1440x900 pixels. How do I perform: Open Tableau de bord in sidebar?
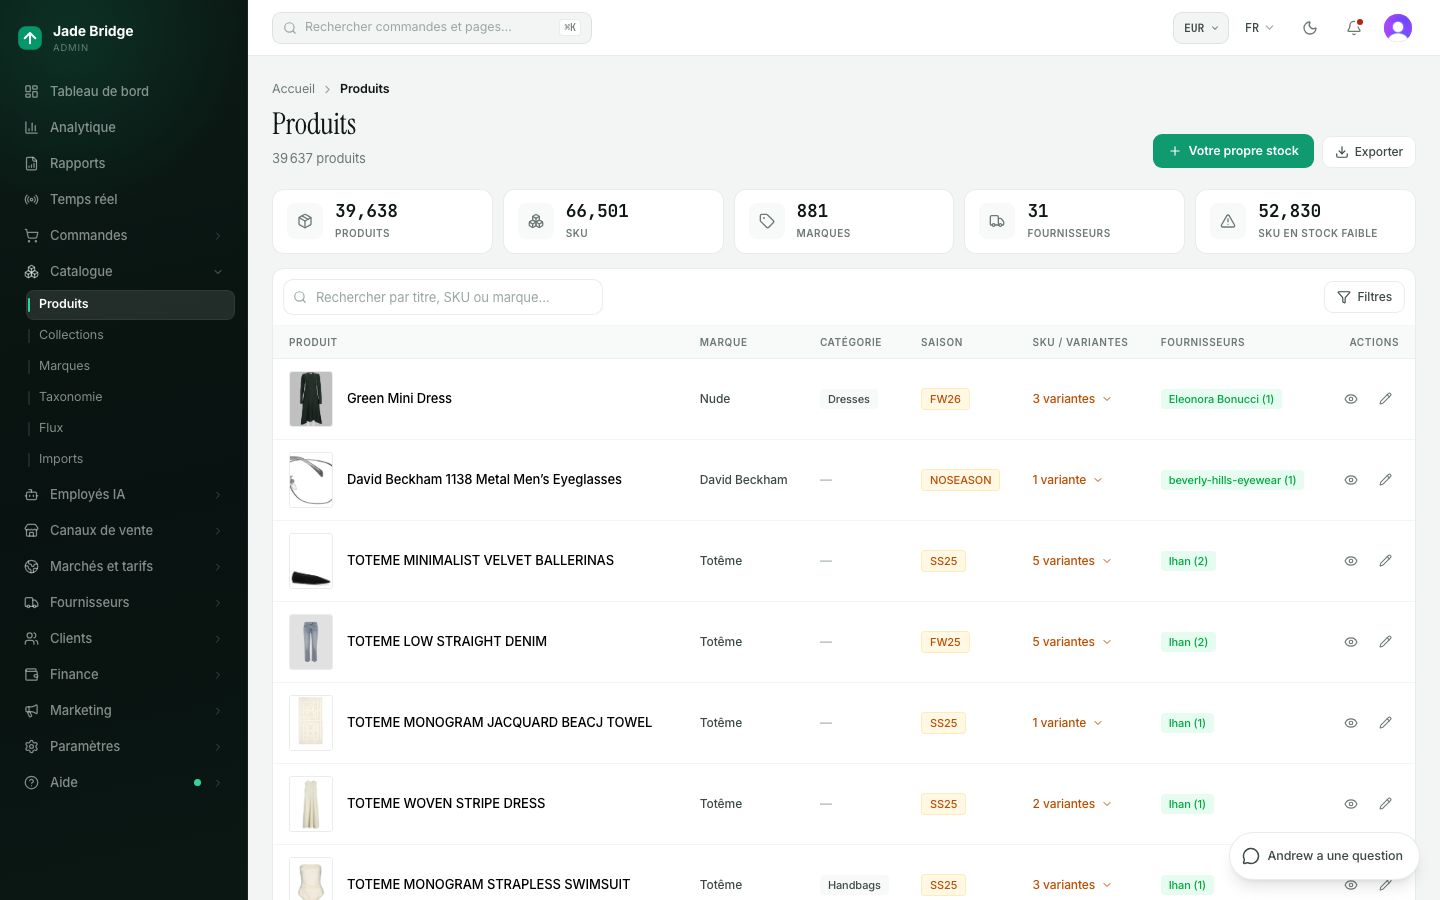tap(124, 91)
